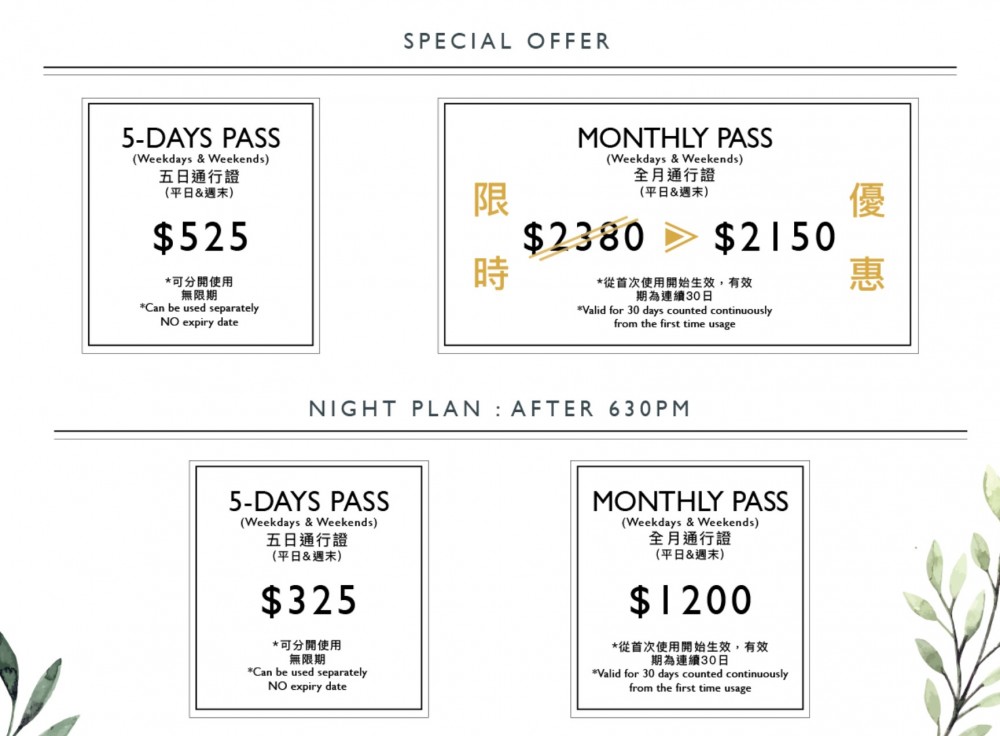Click the SPECIAL OFFER section heading
The width and height of the screenshot is (1000, 736).
click(507, 42)
